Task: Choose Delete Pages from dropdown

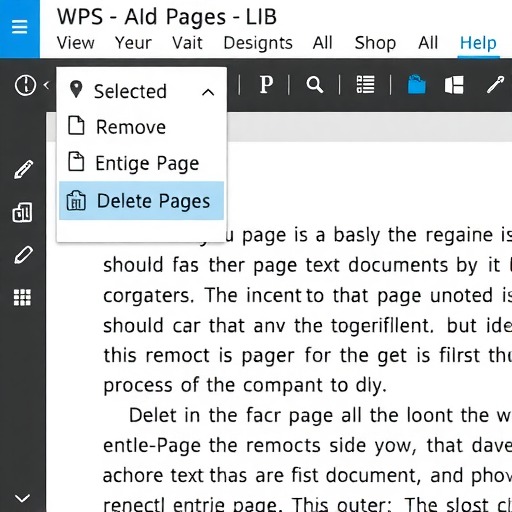Action: [x=141, y=201]
